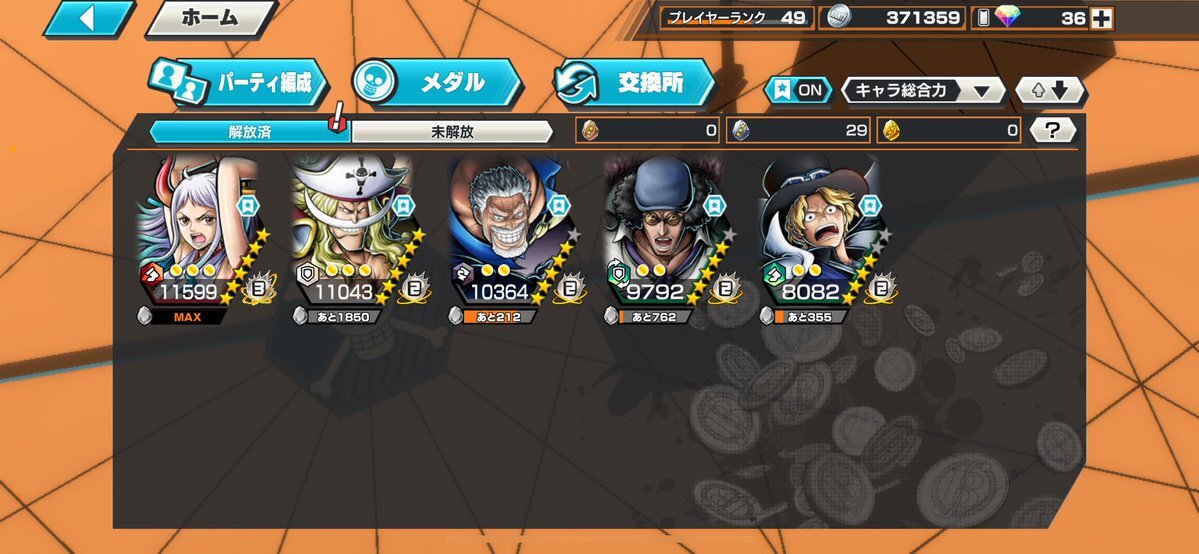
Task: Switch the ascending/descending sort order arrows
Action: (x=1050, y=90)
